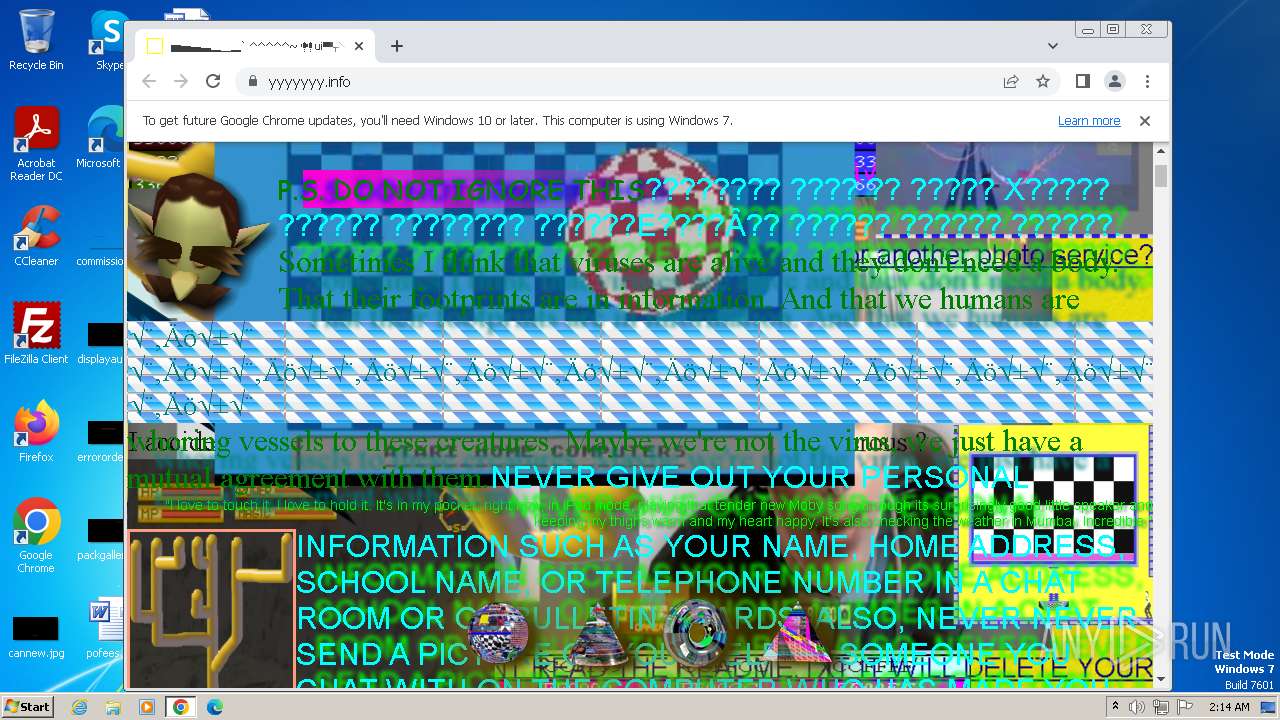
Task: Open Chrome three-dot menu
Action: (1147, 82)
